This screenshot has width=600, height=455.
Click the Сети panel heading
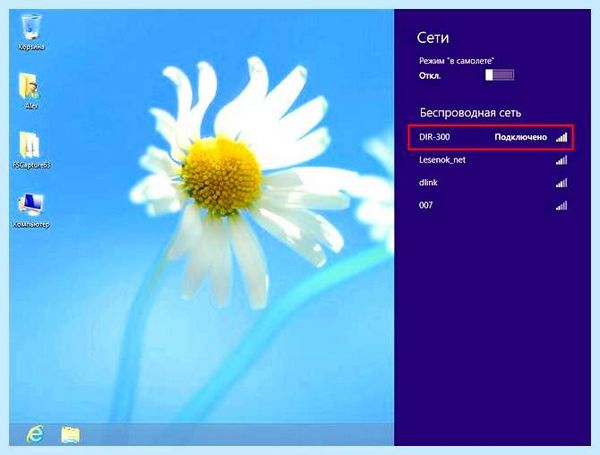click(433, 38)
